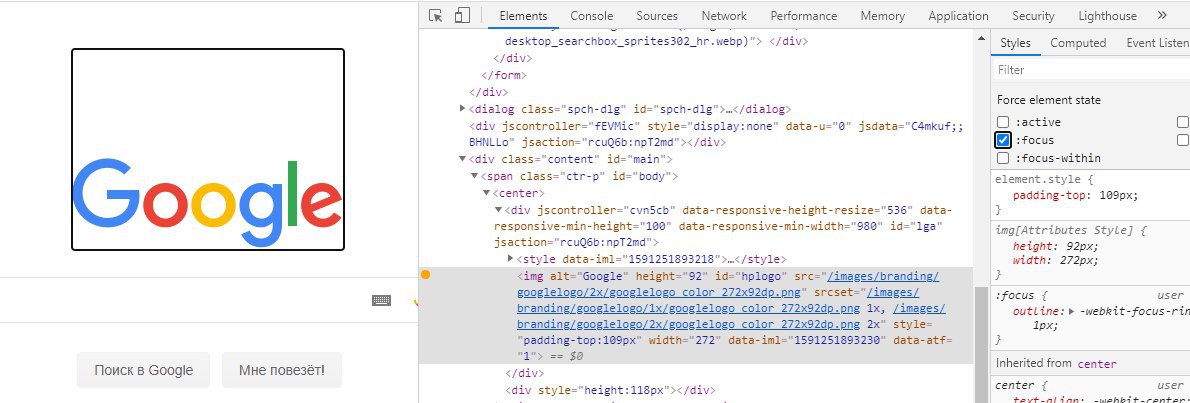Collapse the div jscontroller="cvn5cb" node
The height and width of the screenshot is (403, 1190).
click(x=499, y=209)
